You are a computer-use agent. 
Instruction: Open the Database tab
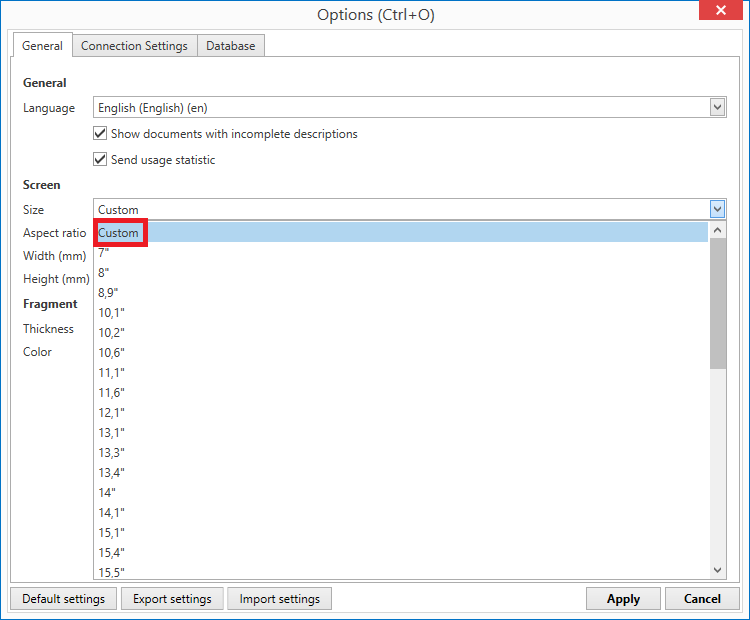click(231, 46)
